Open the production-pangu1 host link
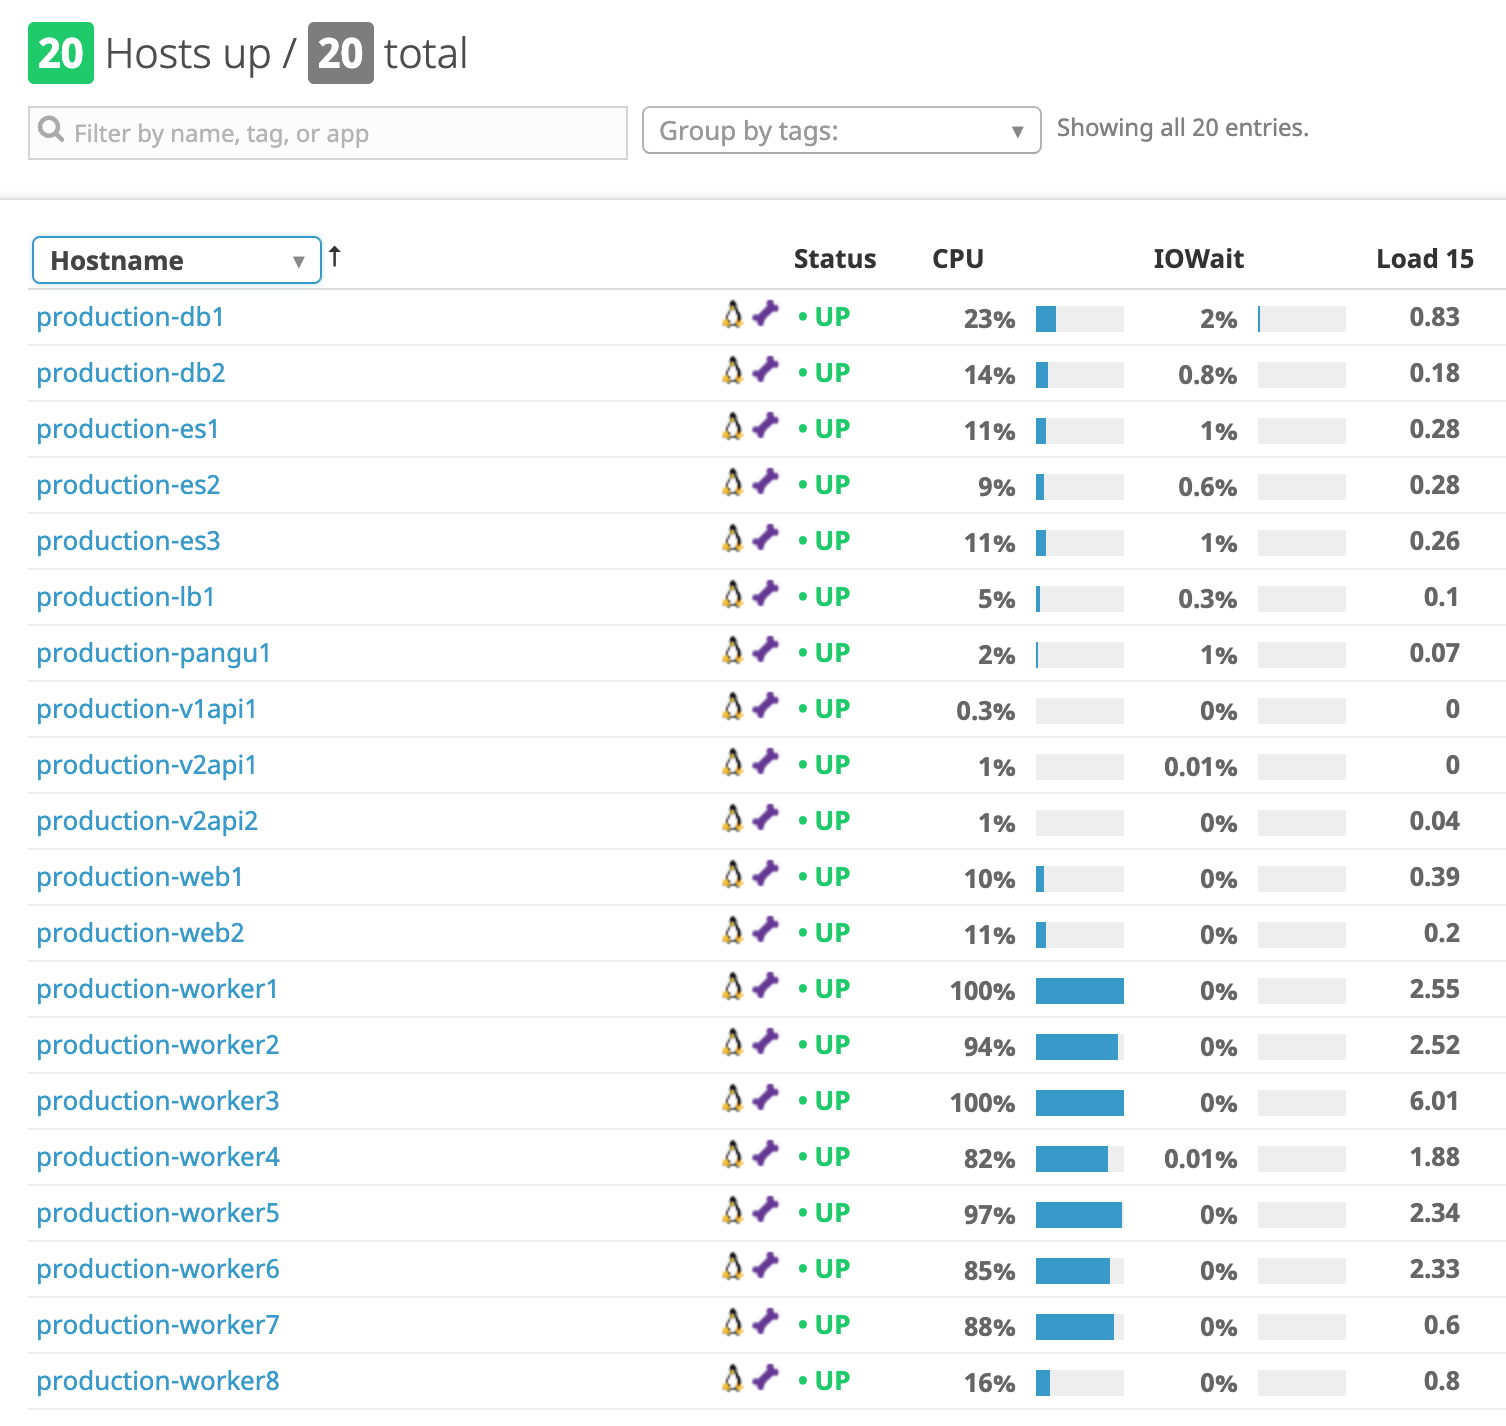The width and height of the screenshot is (1506, 1426). pyautogui.click(x=152, y=651)
